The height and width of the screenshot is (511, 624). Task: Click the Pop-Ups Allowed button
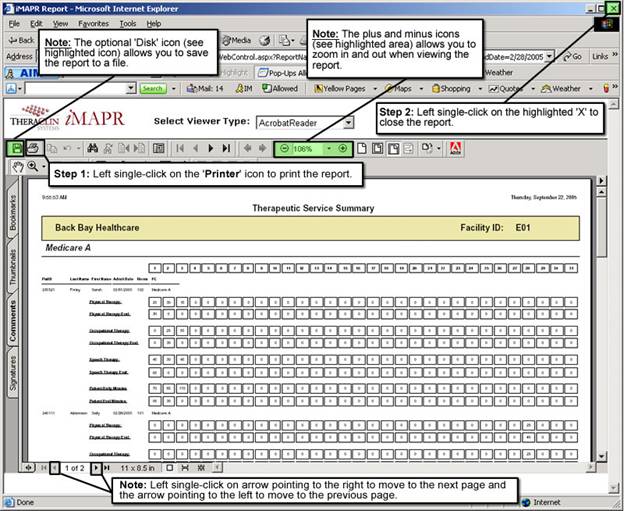click(x=282, y=73)
